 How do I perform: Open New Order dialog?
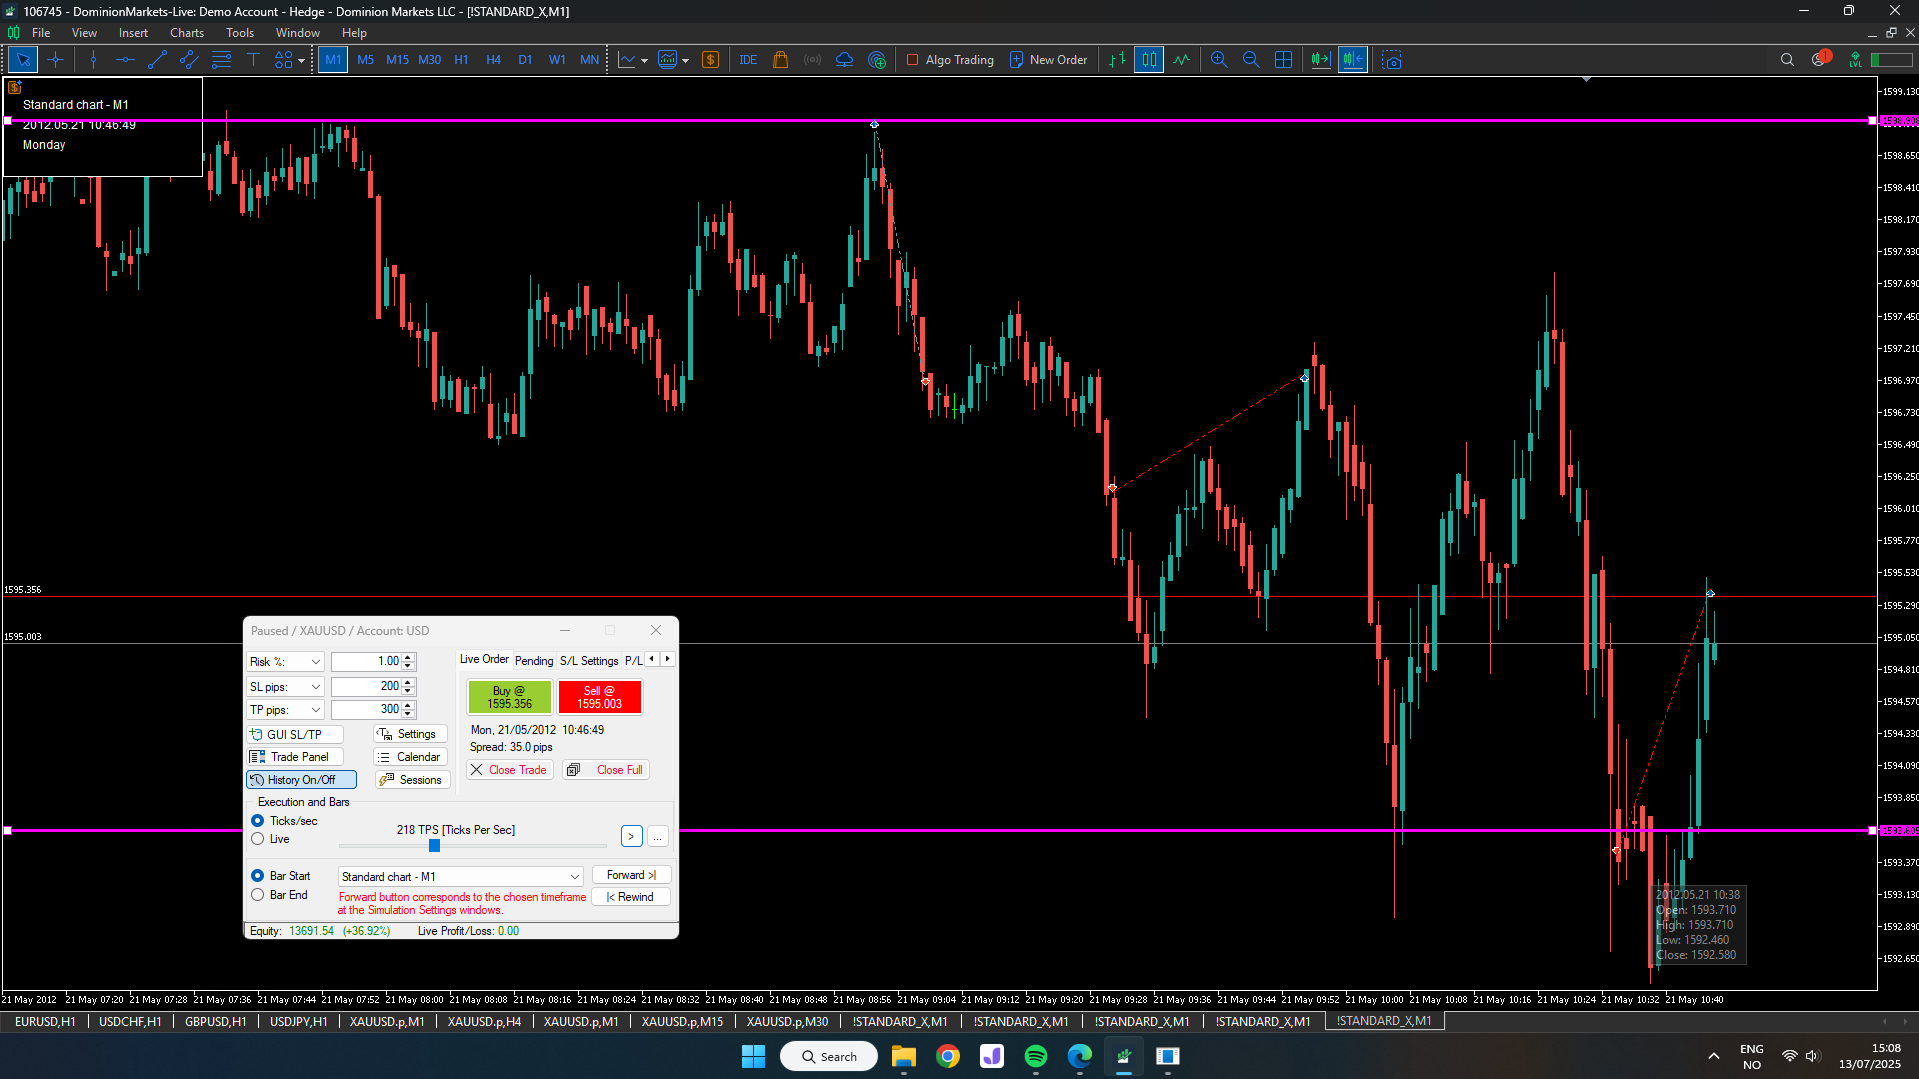point(1049,60)
